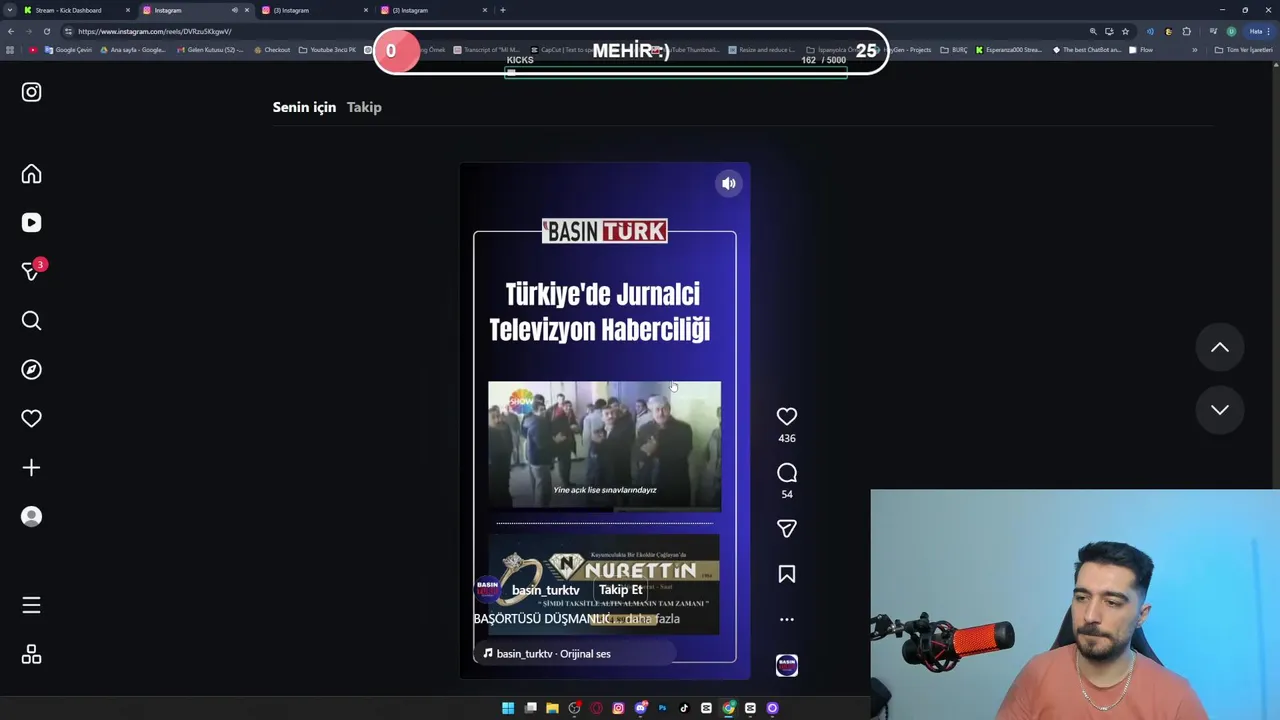Open Notifications heart in sidebar
This screenshot has height=720, width=1280.
[31, 419]
